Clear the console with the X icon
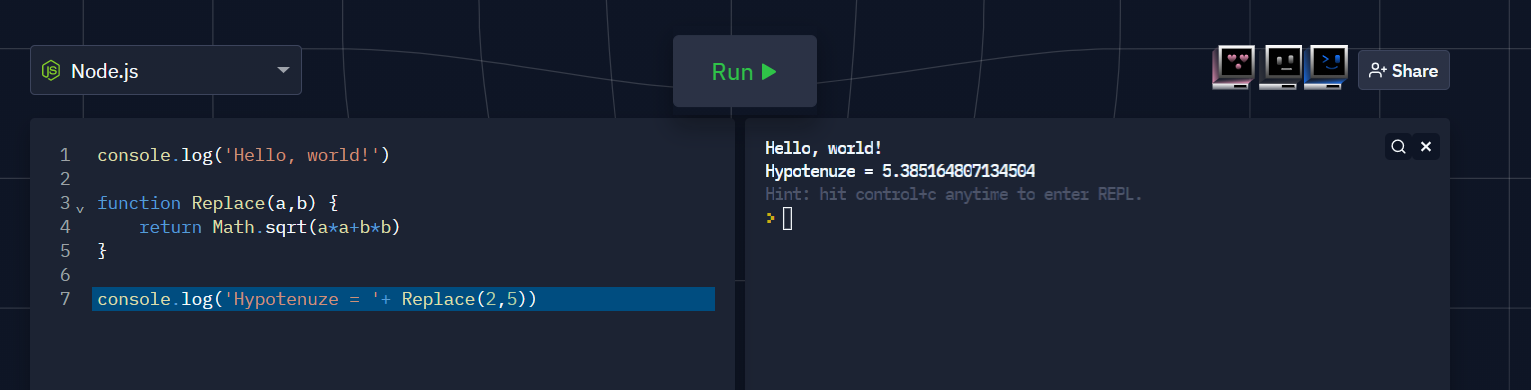Image resolution: width=1531 pixels, height=390 pixels. tap(1426, 147)
